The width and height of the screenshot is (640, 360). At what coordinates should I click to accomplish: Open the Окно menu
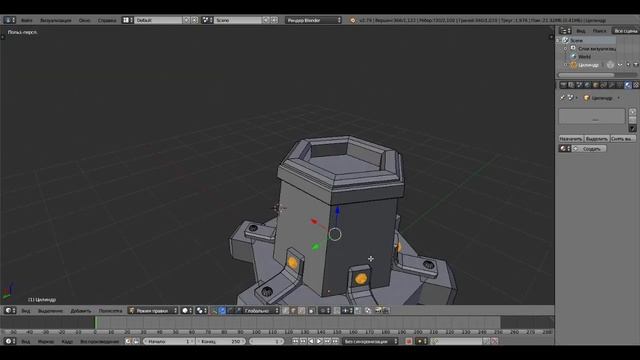click(x=85, y=20)
